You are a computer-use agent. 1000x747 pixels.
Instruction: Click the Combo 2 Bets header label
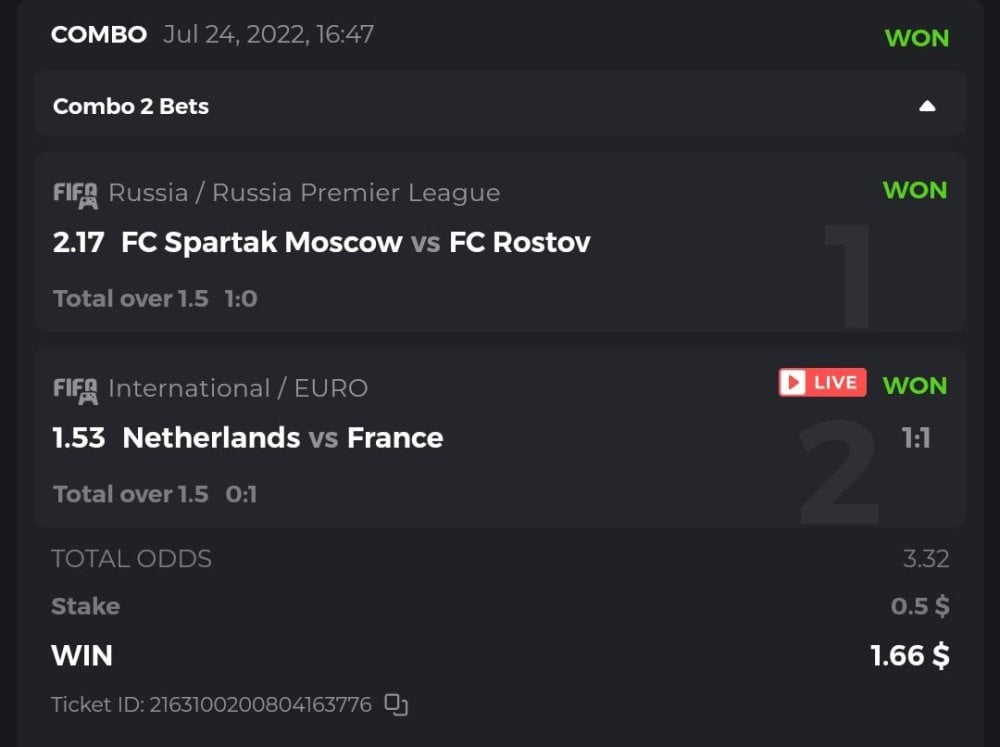(131, 106)
